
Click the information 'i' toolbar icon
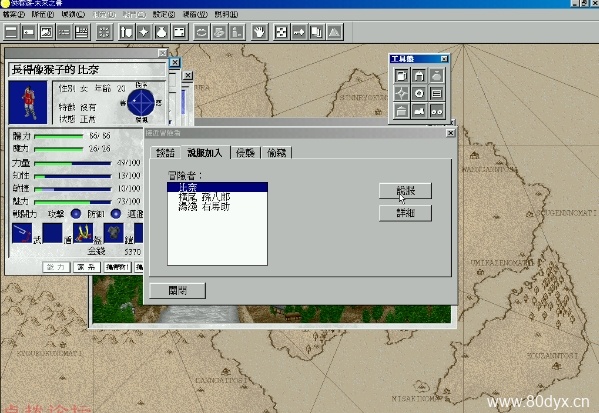pyautogui.click(x=237, y=32)
